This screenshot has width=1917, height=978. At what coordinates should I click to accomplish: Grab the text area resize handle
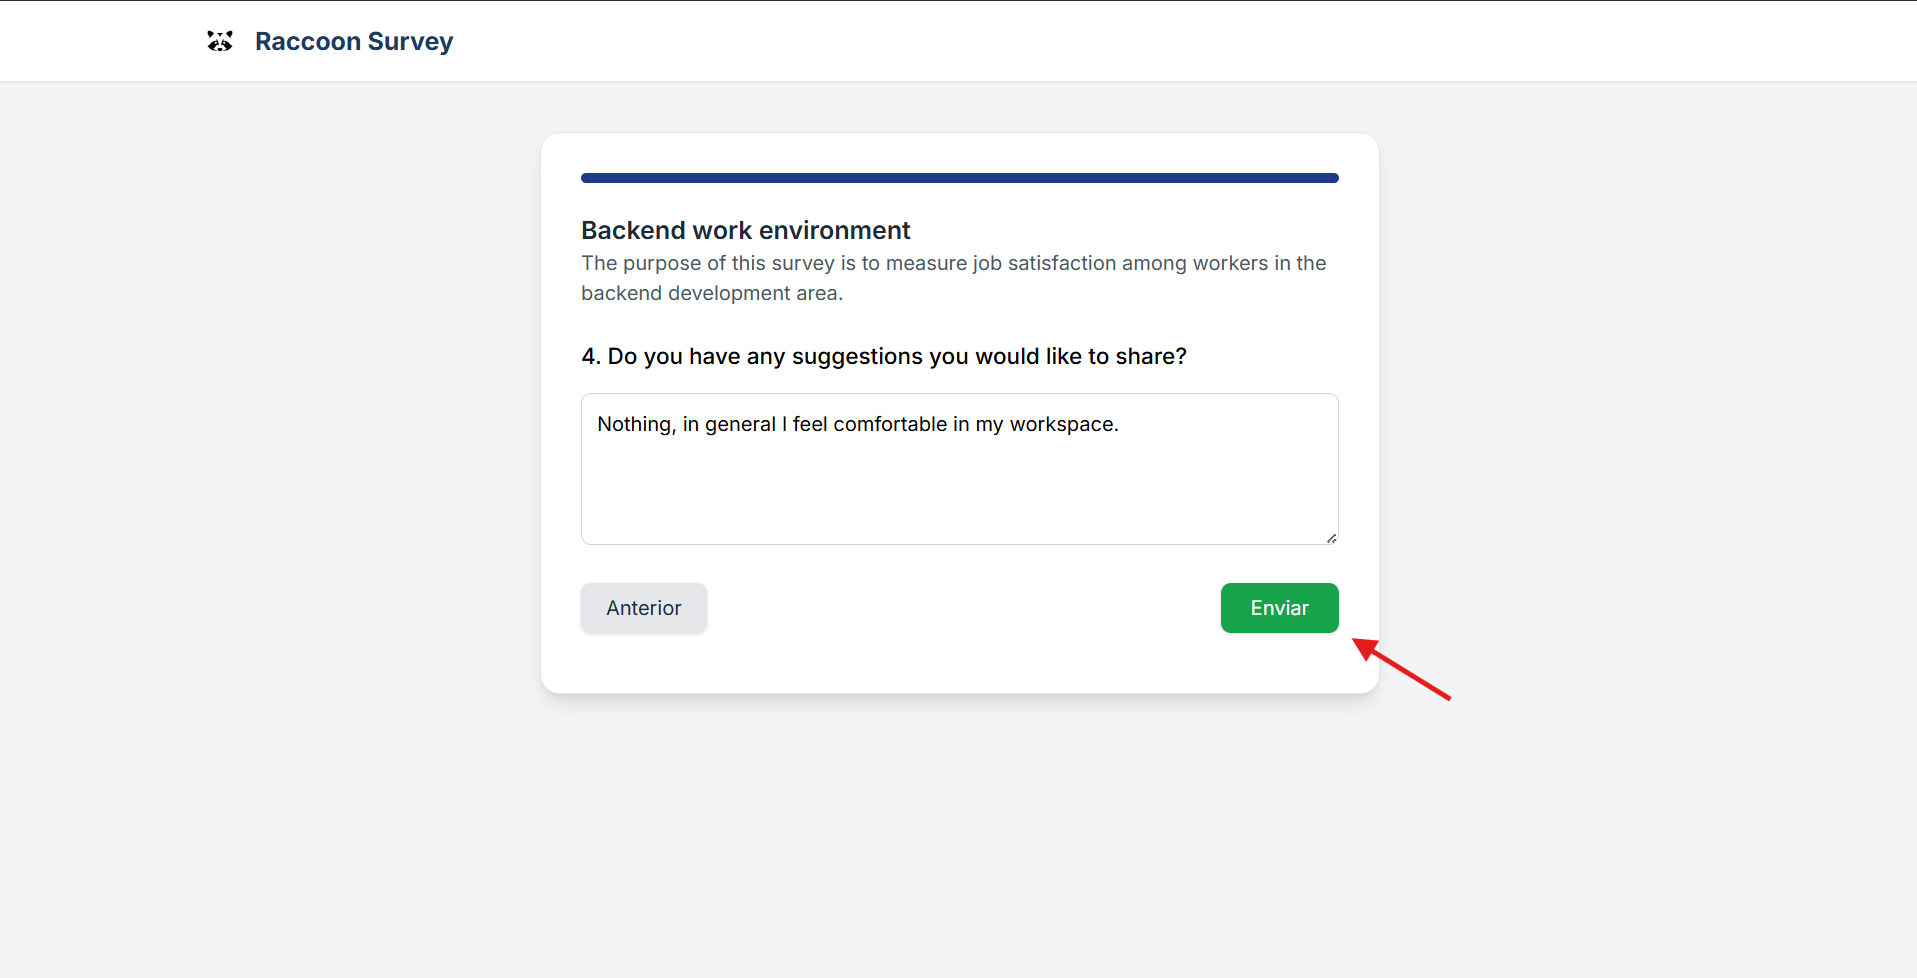(1331, 538)
